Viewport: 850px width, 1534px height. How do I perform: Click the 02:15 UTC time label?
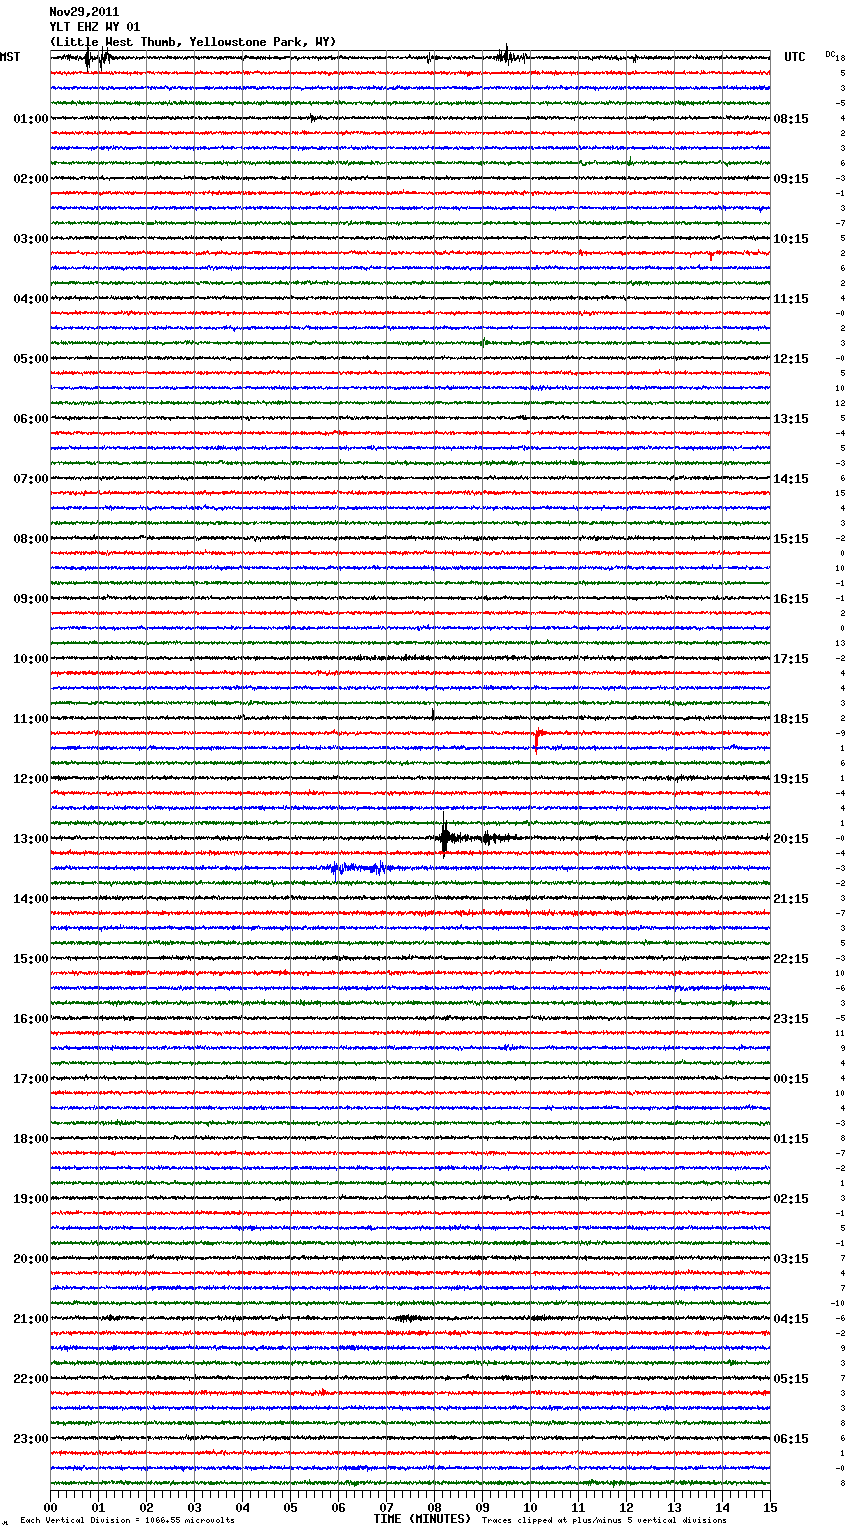click(x=791, y=1199)
